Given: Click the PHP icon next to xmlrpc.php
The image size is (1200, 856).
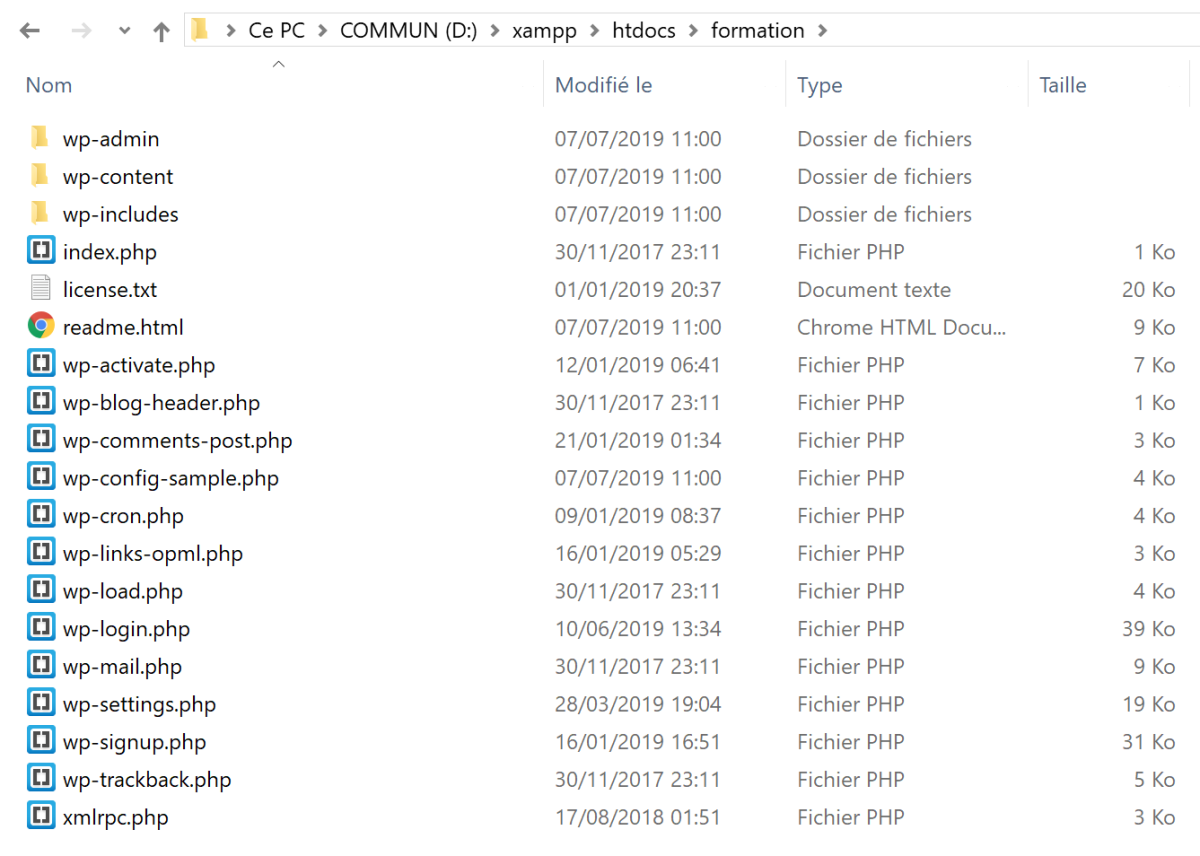Looking at the screenshot, I should click(40, 816).
